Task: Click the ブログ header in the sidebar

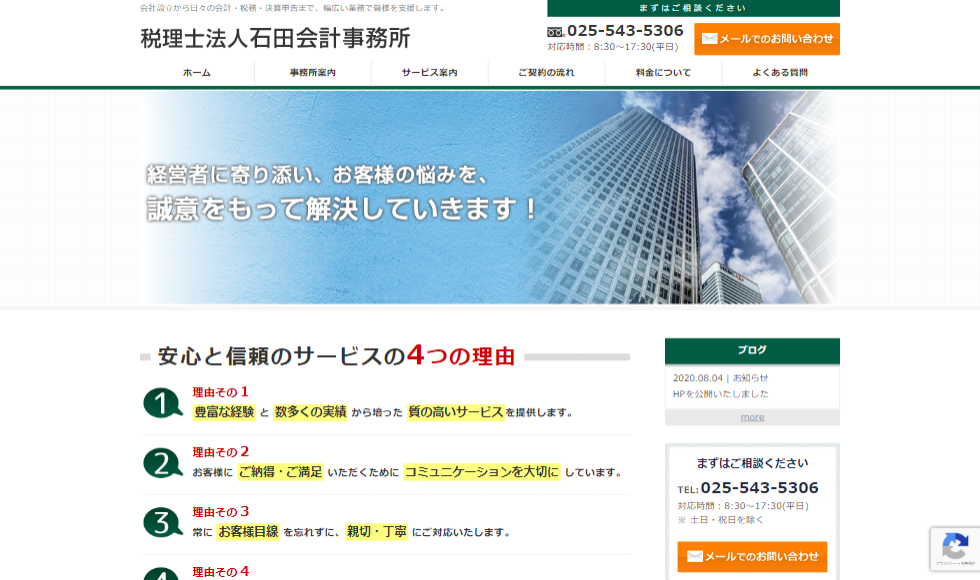Action: point(752,350)
